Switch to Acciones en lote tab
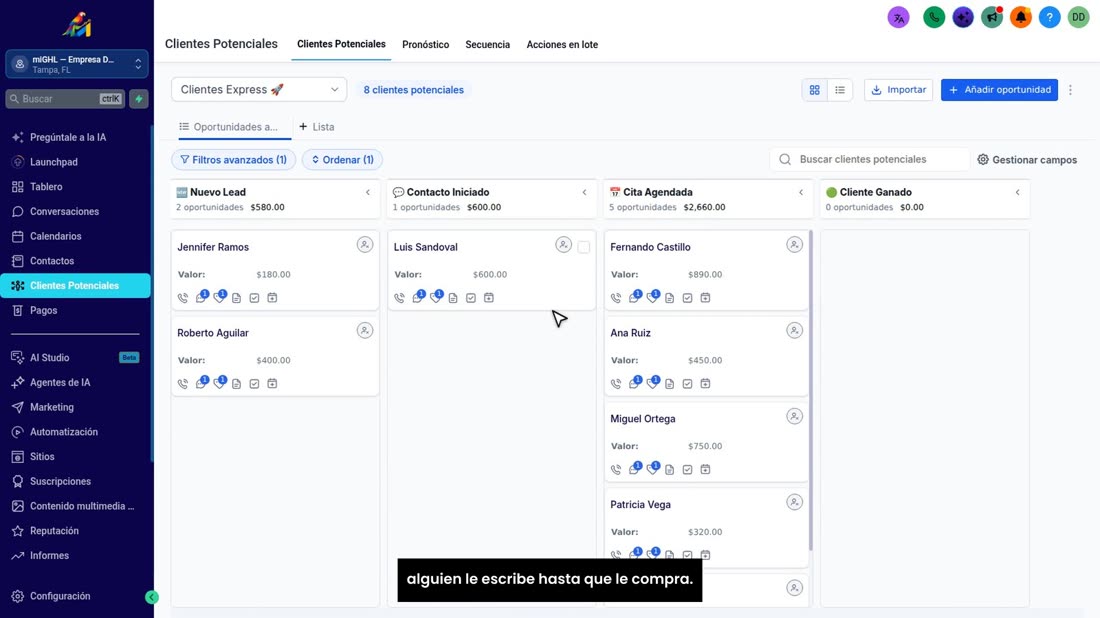This screenshot has width=1100, height=618. coord(562,44)
